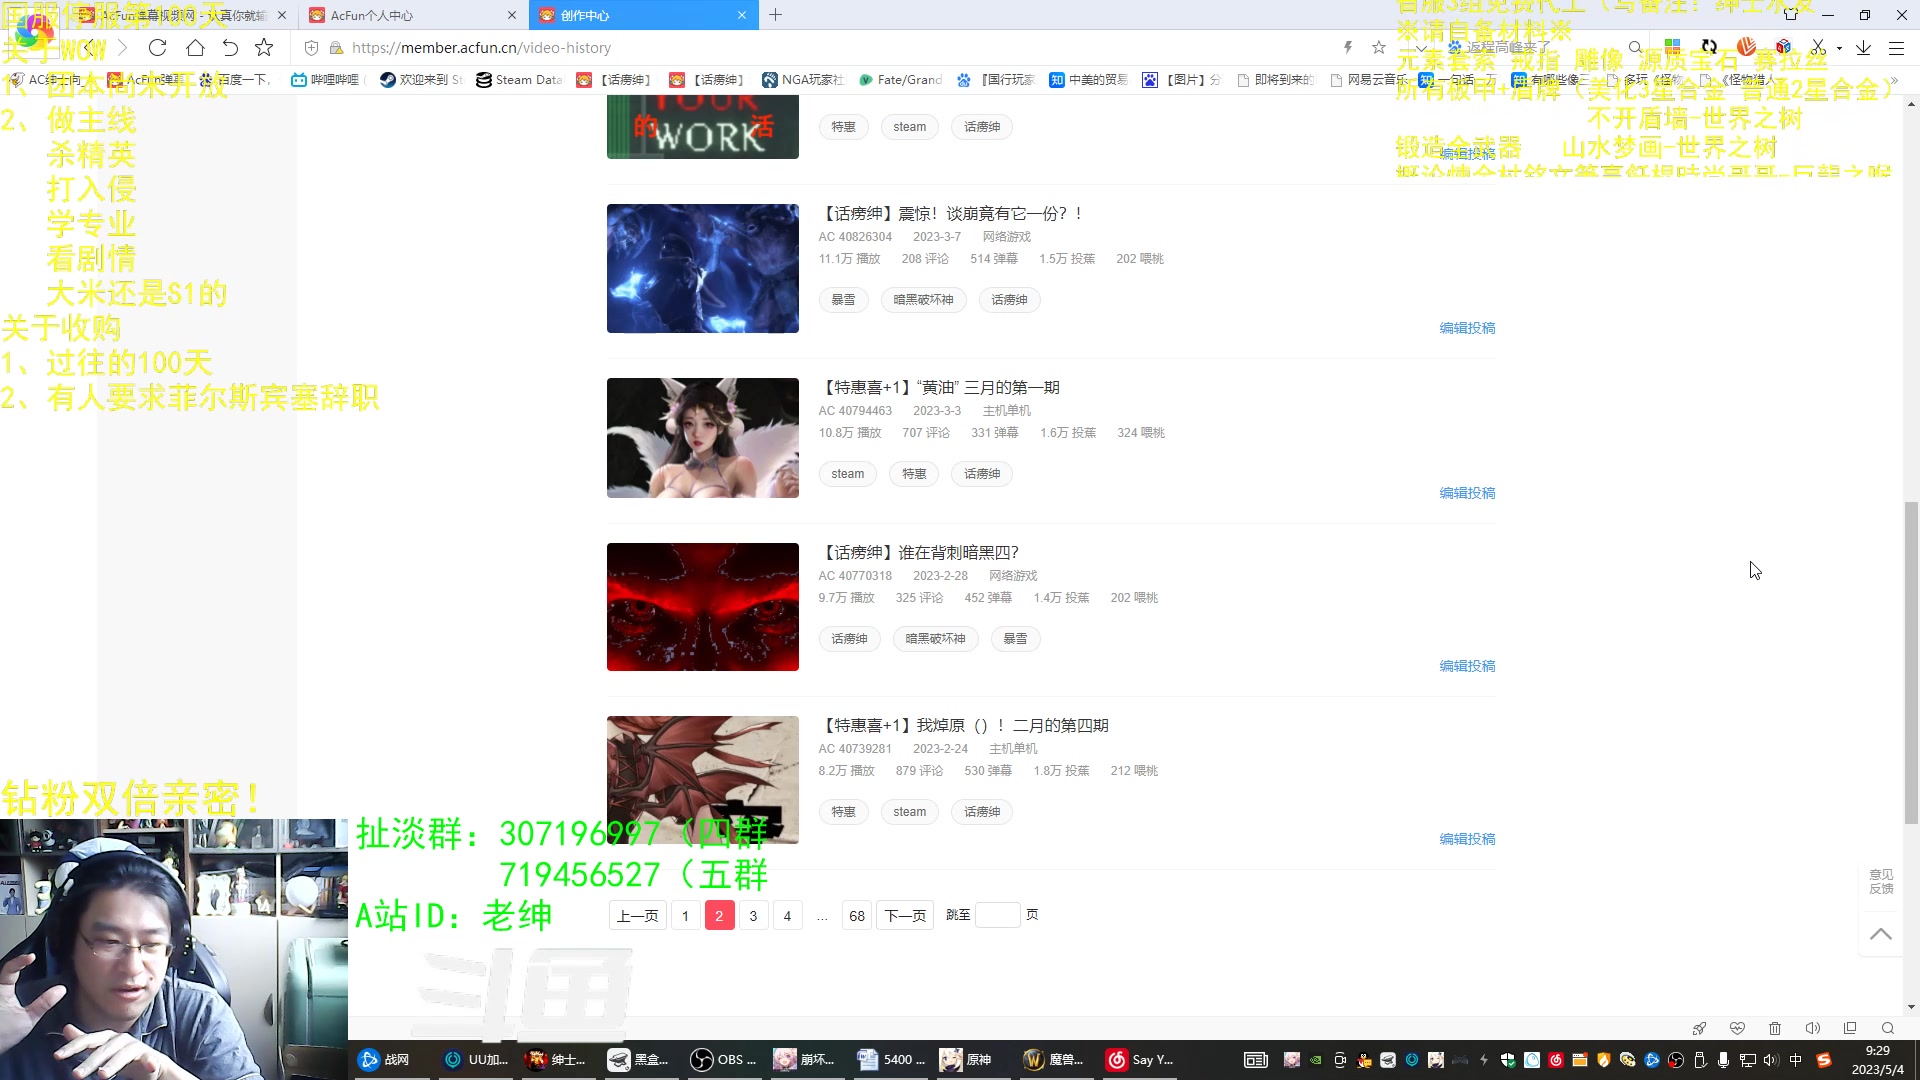Click the rocket accelerator icon in status bar
The height and width of the screenshot is (1080, 1920).
pos(1699,1028)
